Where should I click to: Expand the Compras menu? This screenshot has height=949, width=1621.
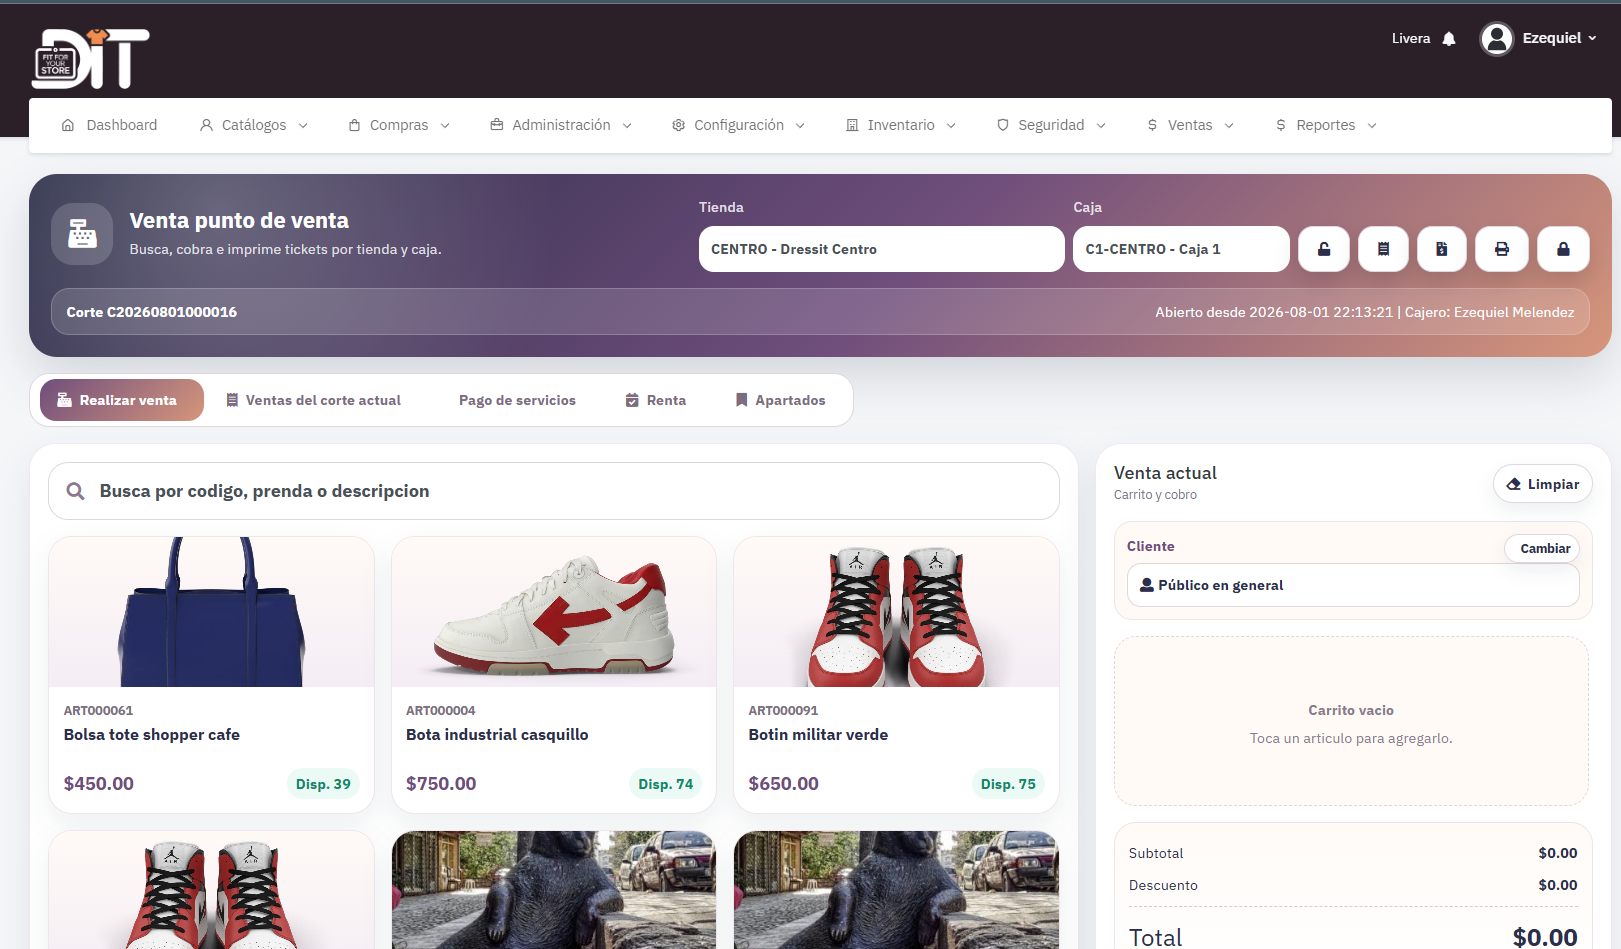(399, 125)
